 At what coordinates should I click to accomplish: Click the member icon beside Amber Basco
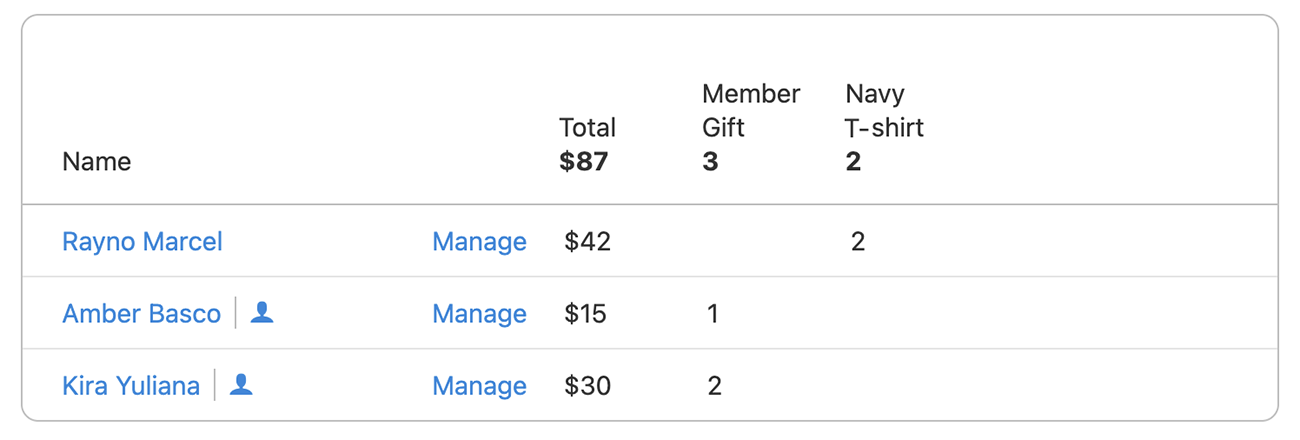tap(262, 313)
